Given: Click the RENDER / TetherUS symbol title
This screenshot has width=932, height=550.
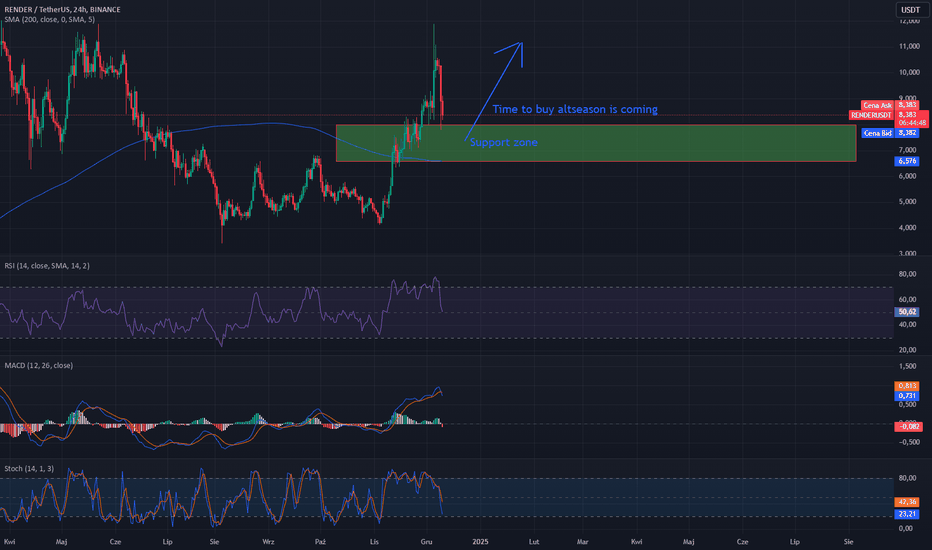Looking at the screenshot, I should [x=62, y=10].
